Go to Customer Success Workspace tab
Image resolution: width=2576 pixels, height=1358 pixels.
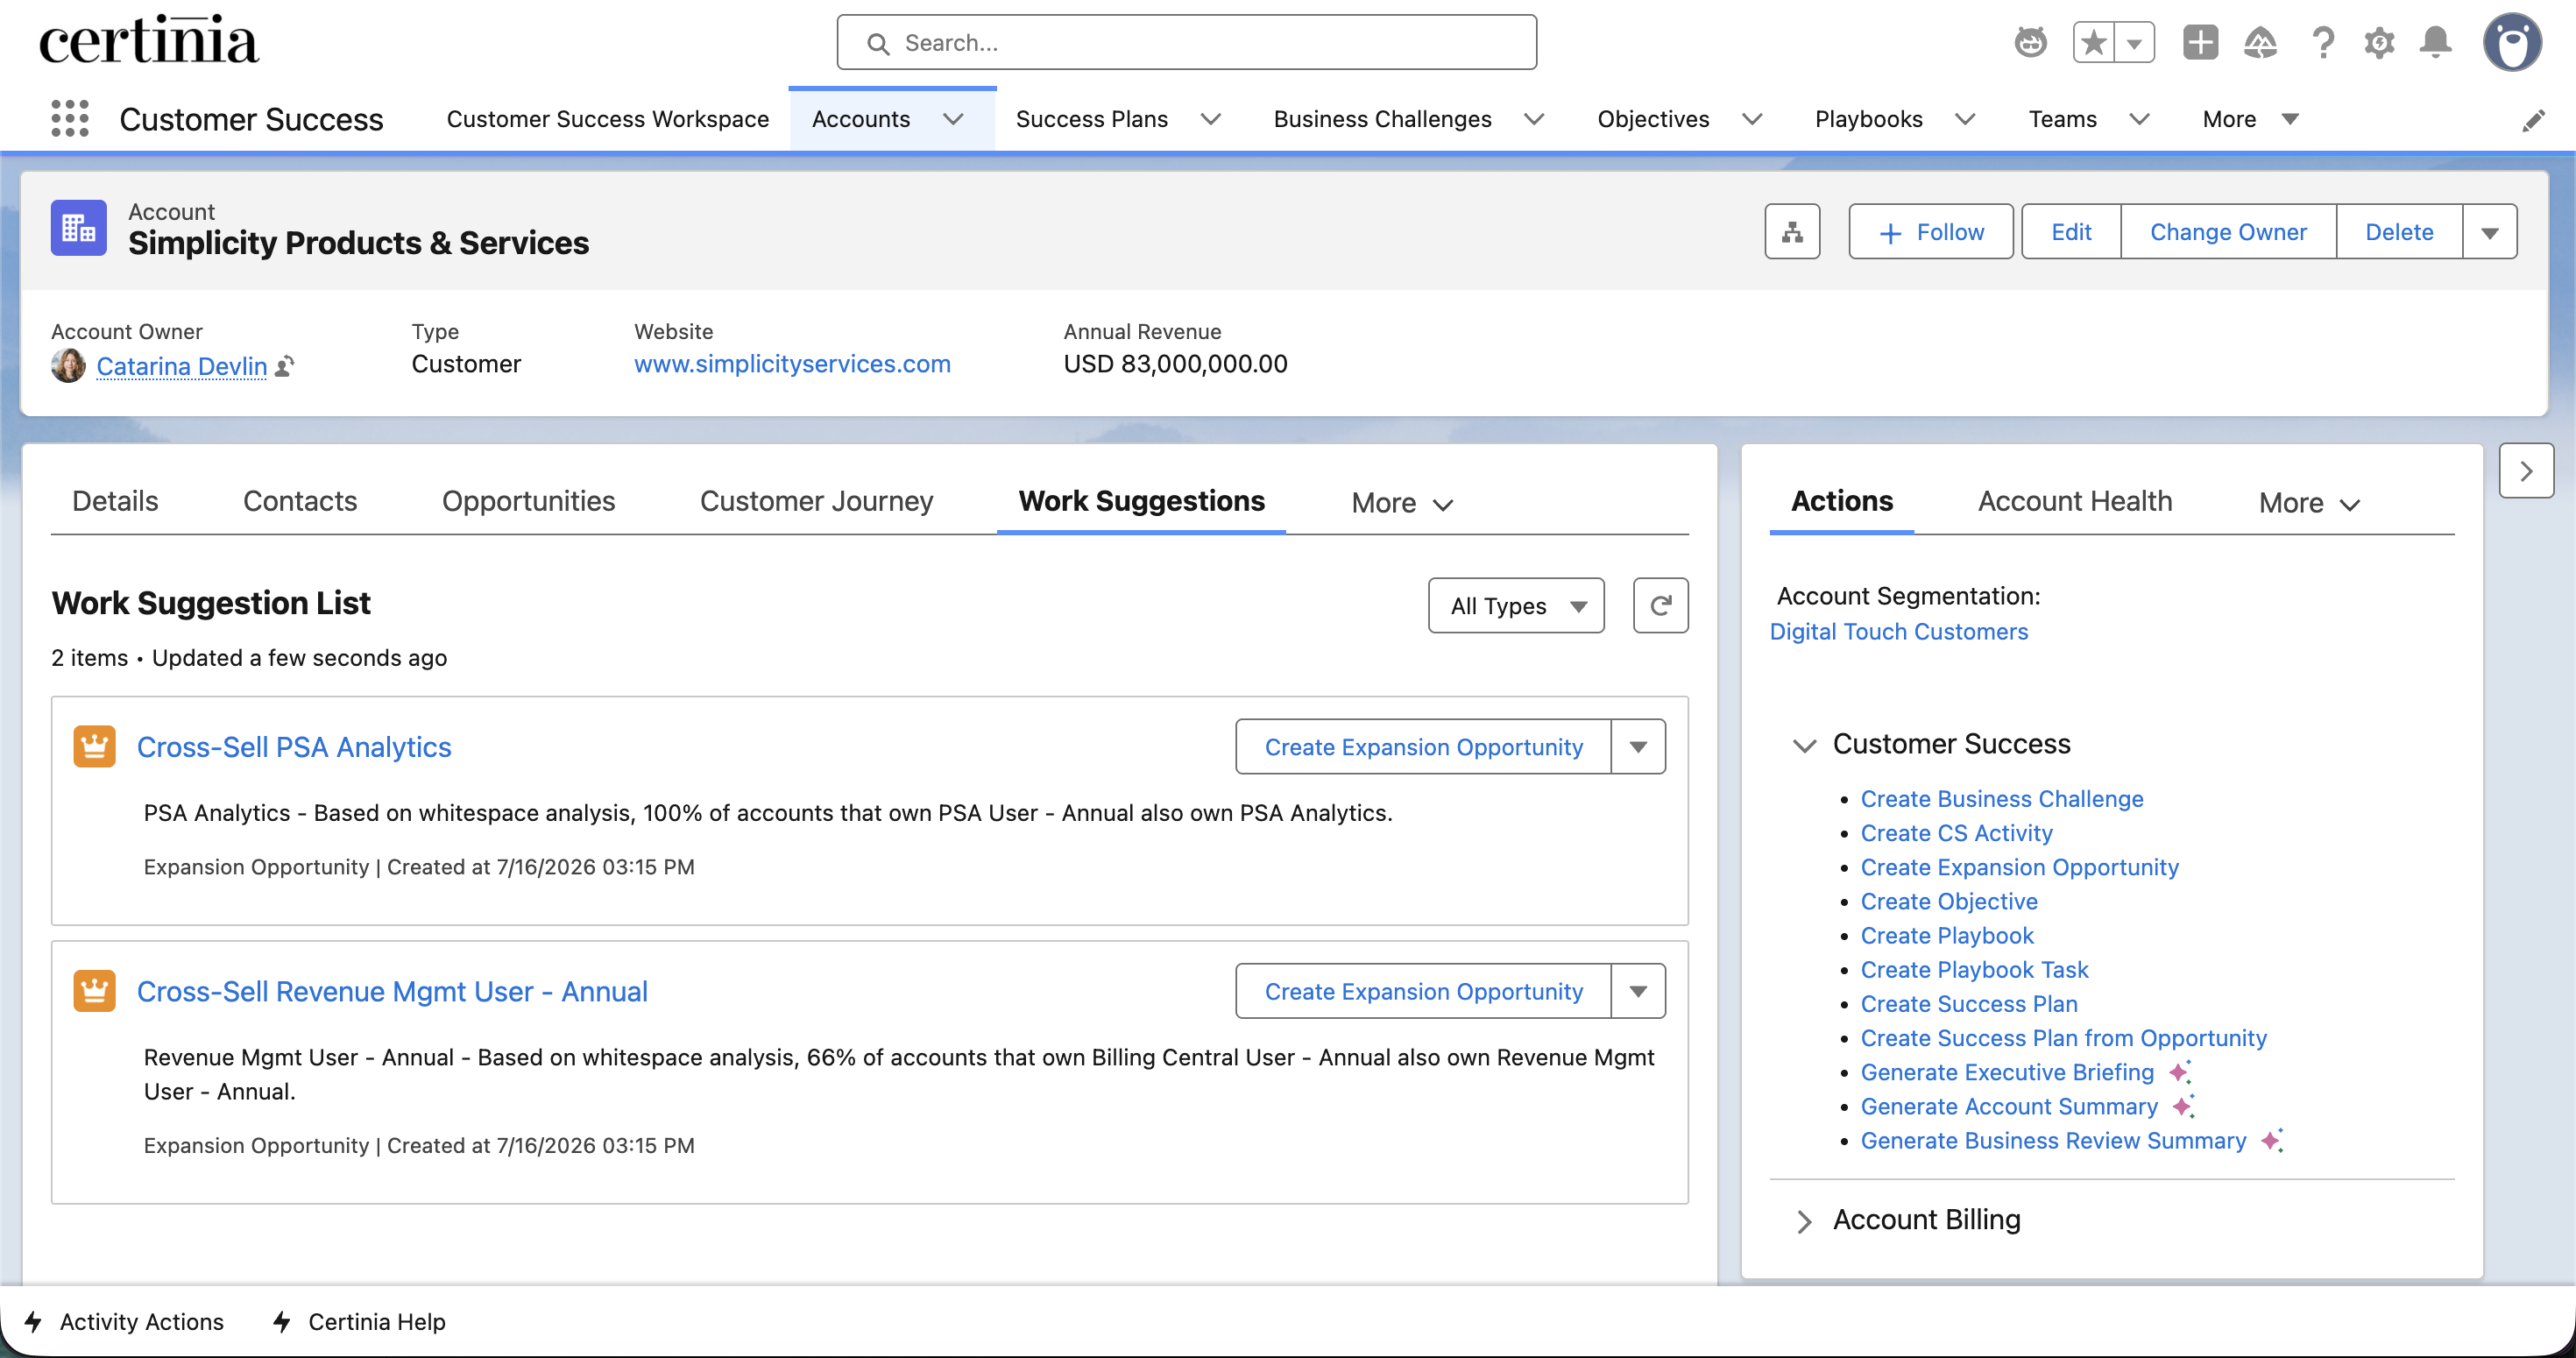click(608, 119)
